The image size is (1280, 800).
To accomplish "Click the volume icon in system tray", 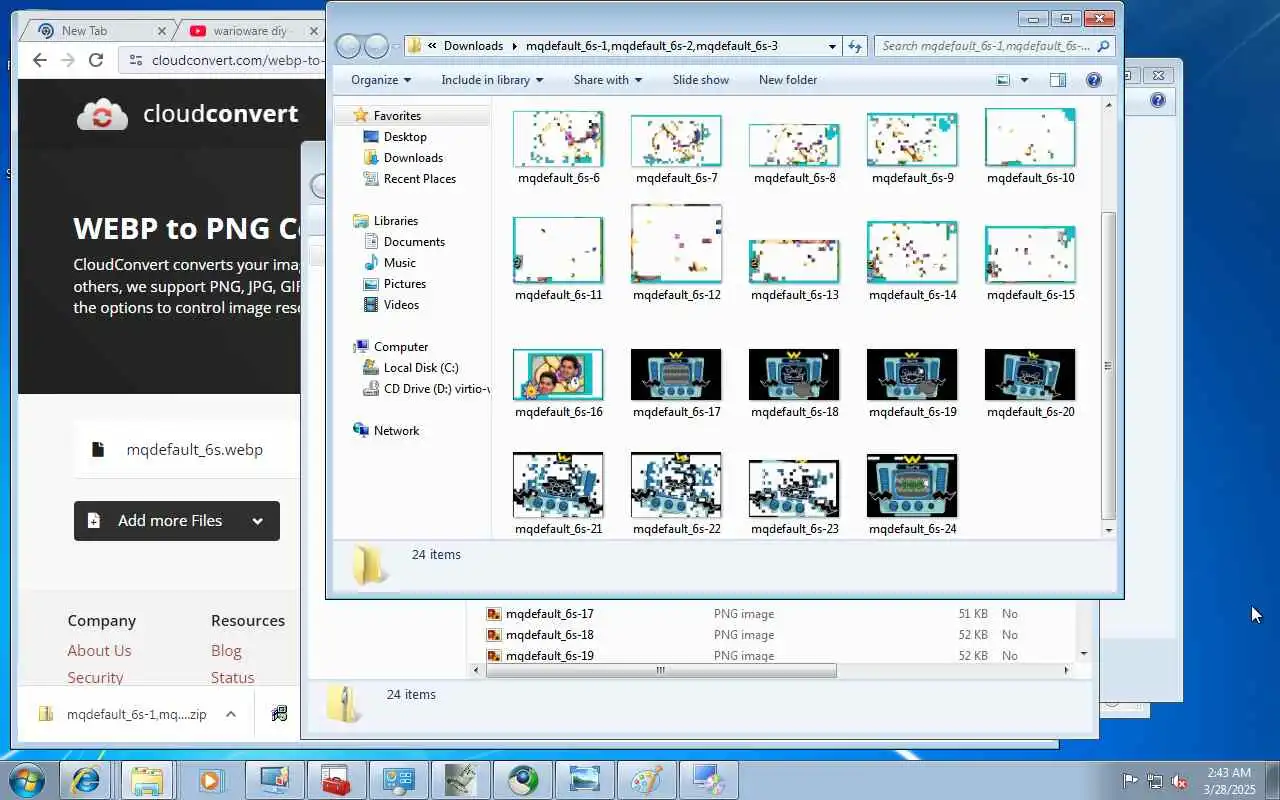I will pos(1180,781).
